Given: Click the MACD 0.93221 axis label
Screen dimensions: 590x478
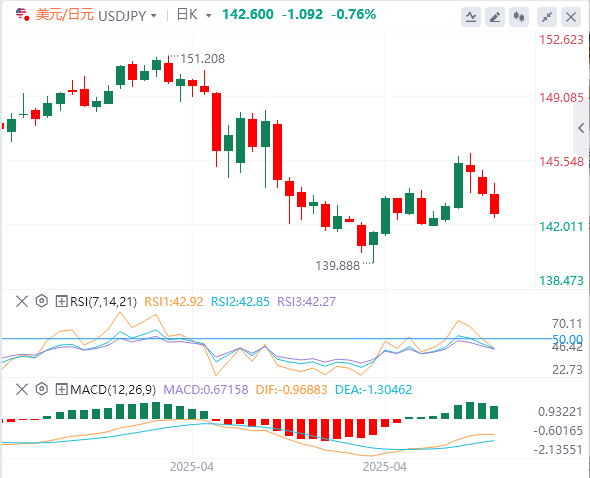Looking at the screenshot, I should (560, 412).
